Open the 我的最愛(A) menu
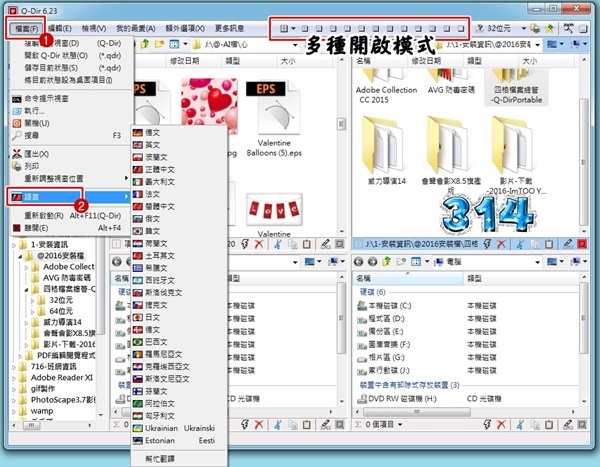Screen dimensions: 600x467 coord(135,29)
